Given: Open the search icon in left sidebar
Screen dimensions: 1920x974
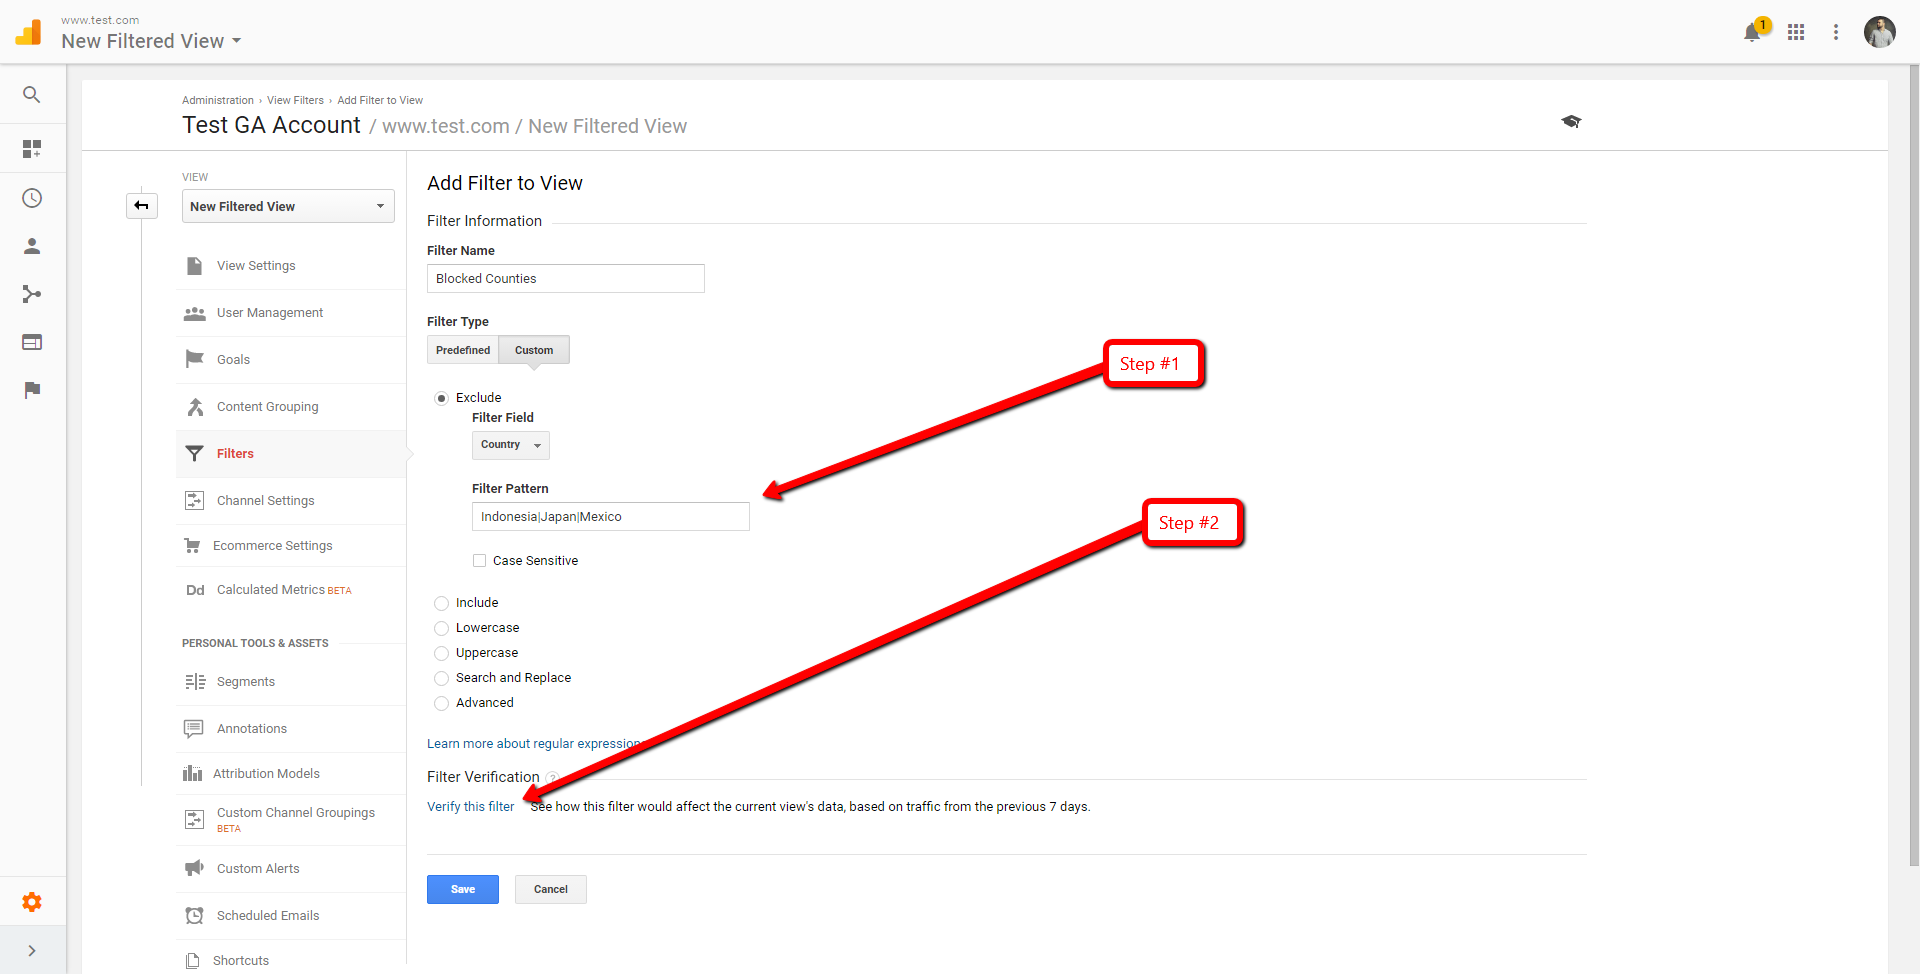Looking at the screenshot, I should coord(32,95).
